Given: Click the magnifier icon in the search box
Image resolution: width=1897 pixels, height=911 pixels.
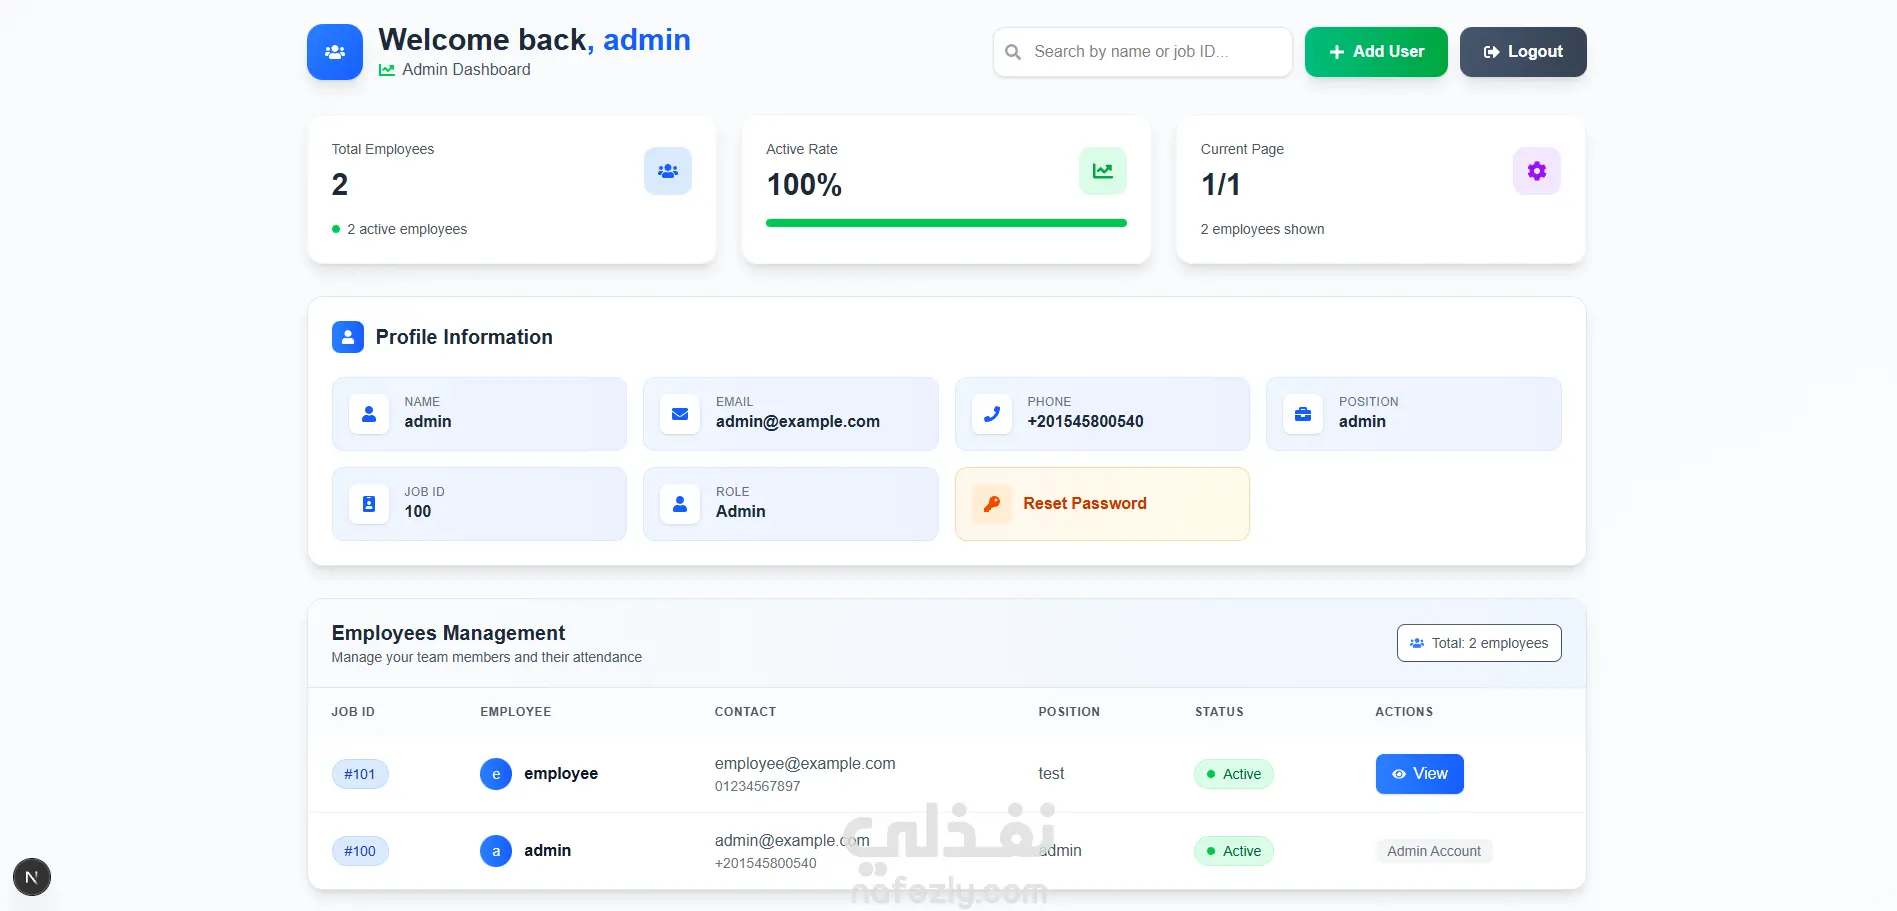Looking at the screenshot, I should click(x=1013, y=52).
